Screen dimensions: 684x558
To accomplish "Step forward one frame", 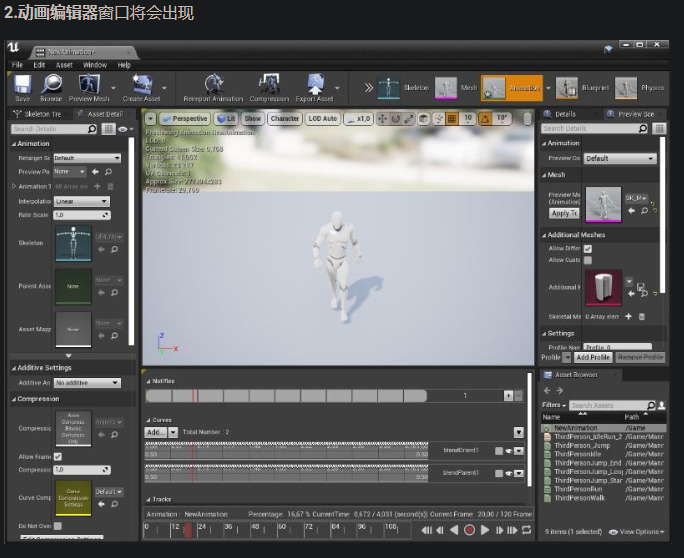I will coord(499,530).
